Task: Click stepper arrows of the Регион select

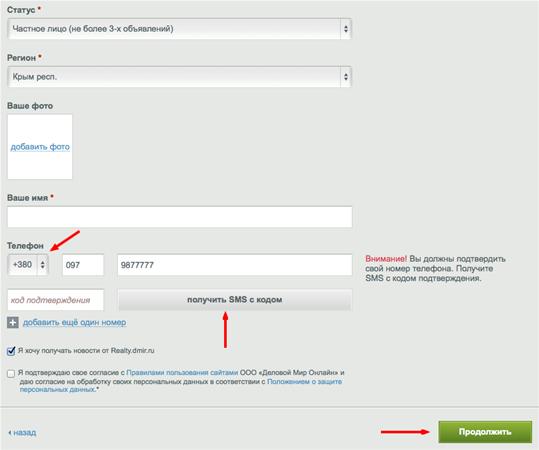Action: pos(346,77)
